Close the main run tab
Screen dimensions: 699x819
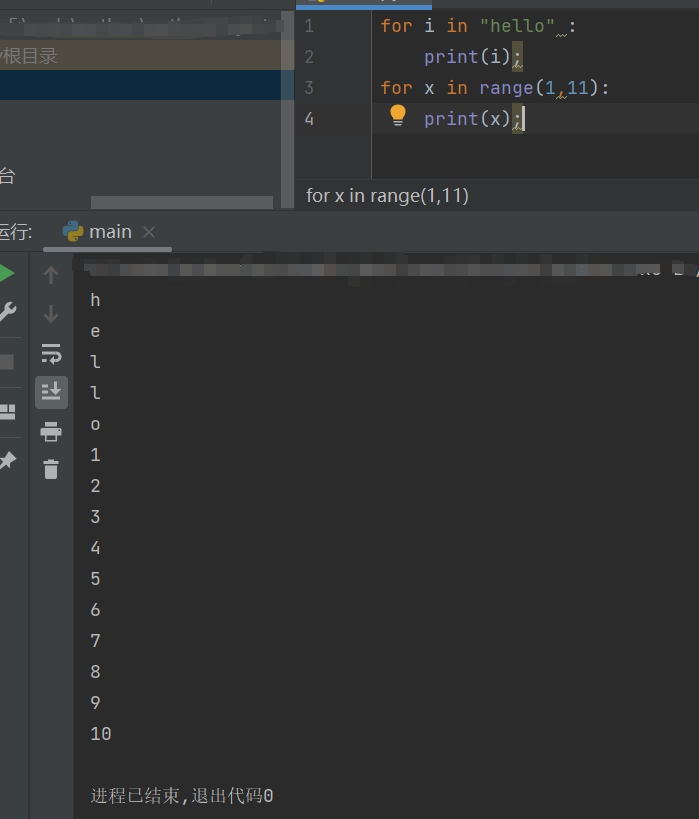[x=149, y=232]
